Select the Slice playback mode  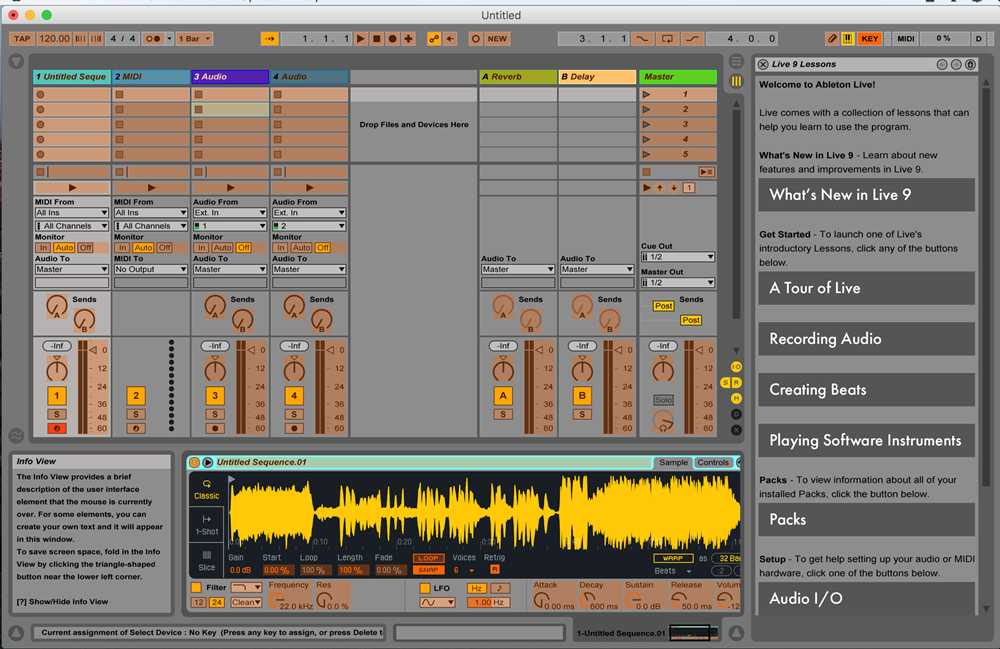click(206, 560)
